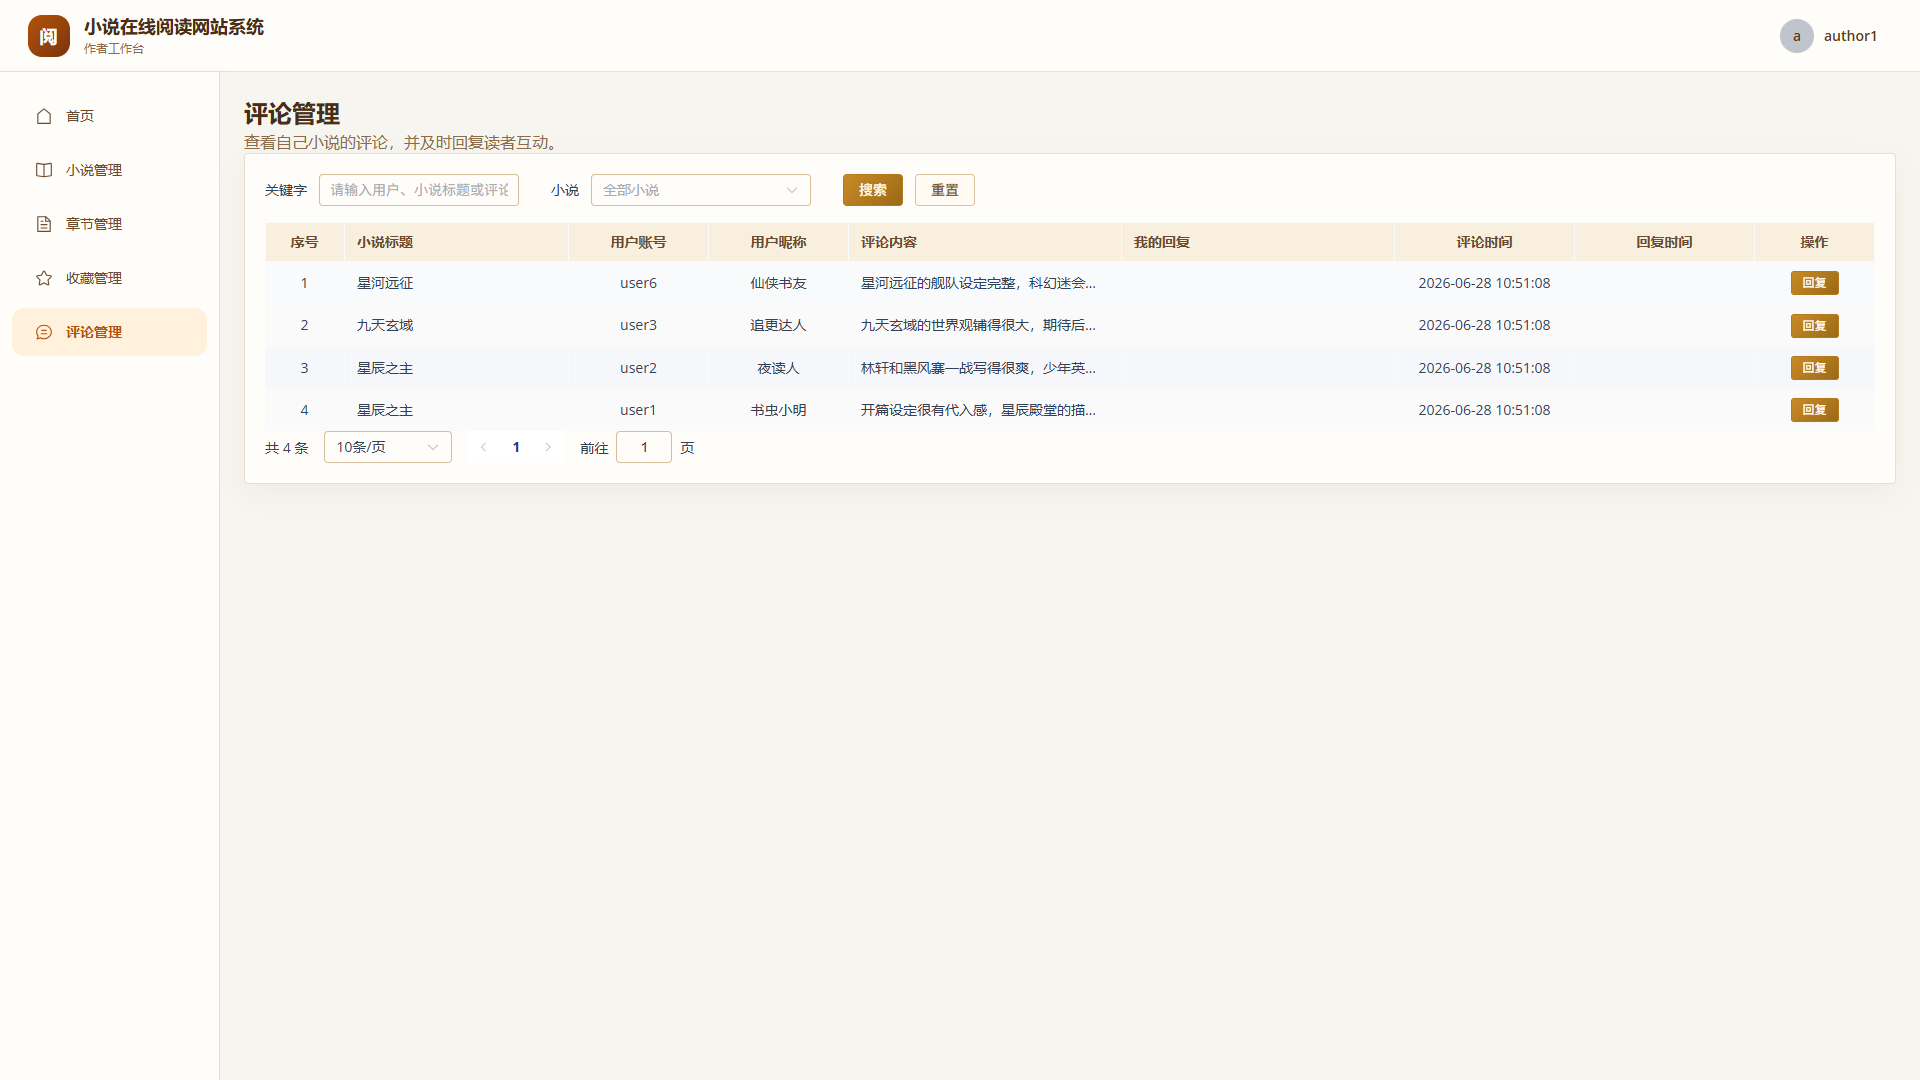Screen dimensions: 1920x1080
Task: Click the document icon for 章节管理
Action: (x=44, y=224)
